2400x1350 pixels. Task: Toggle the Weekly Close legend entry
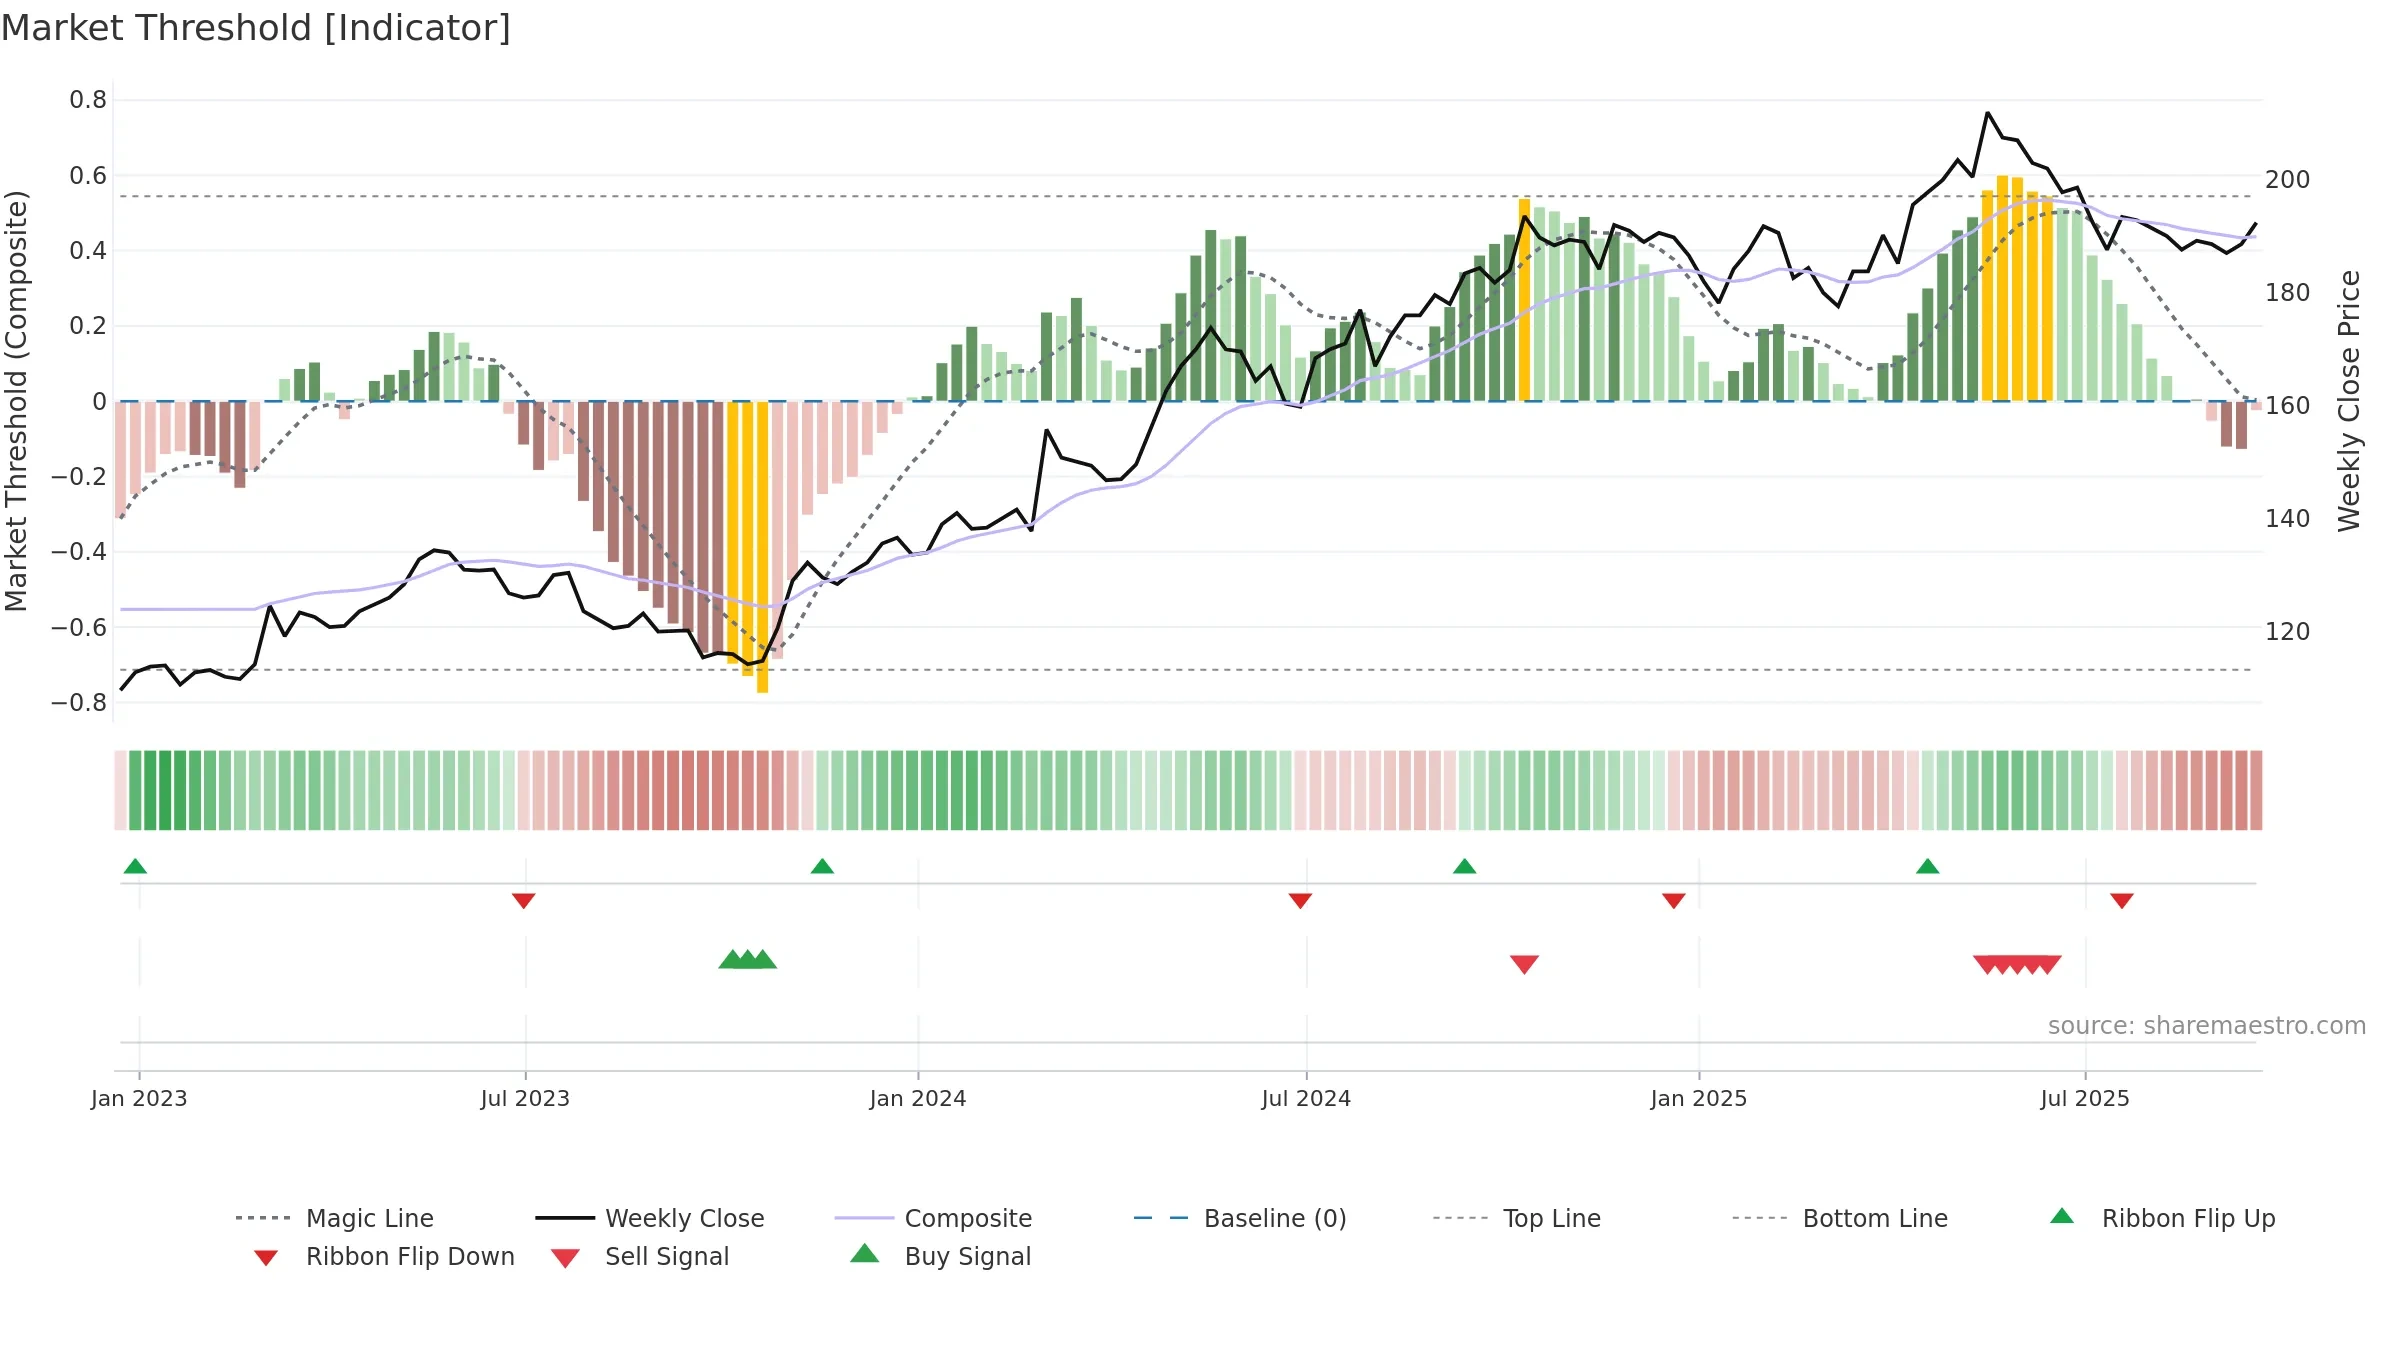pos(650,1218)
